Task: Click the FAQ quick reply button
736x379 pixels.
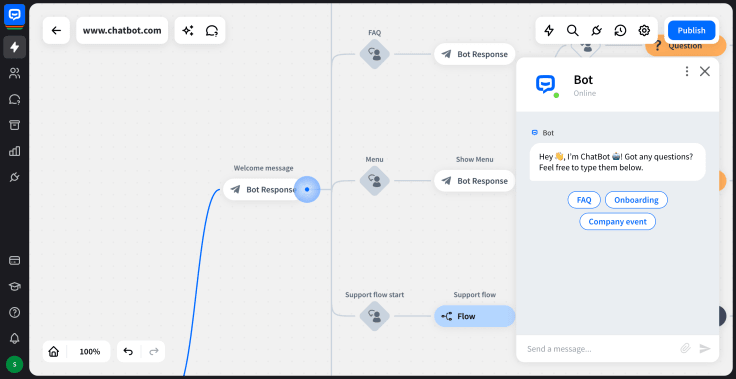Action: 584,200
